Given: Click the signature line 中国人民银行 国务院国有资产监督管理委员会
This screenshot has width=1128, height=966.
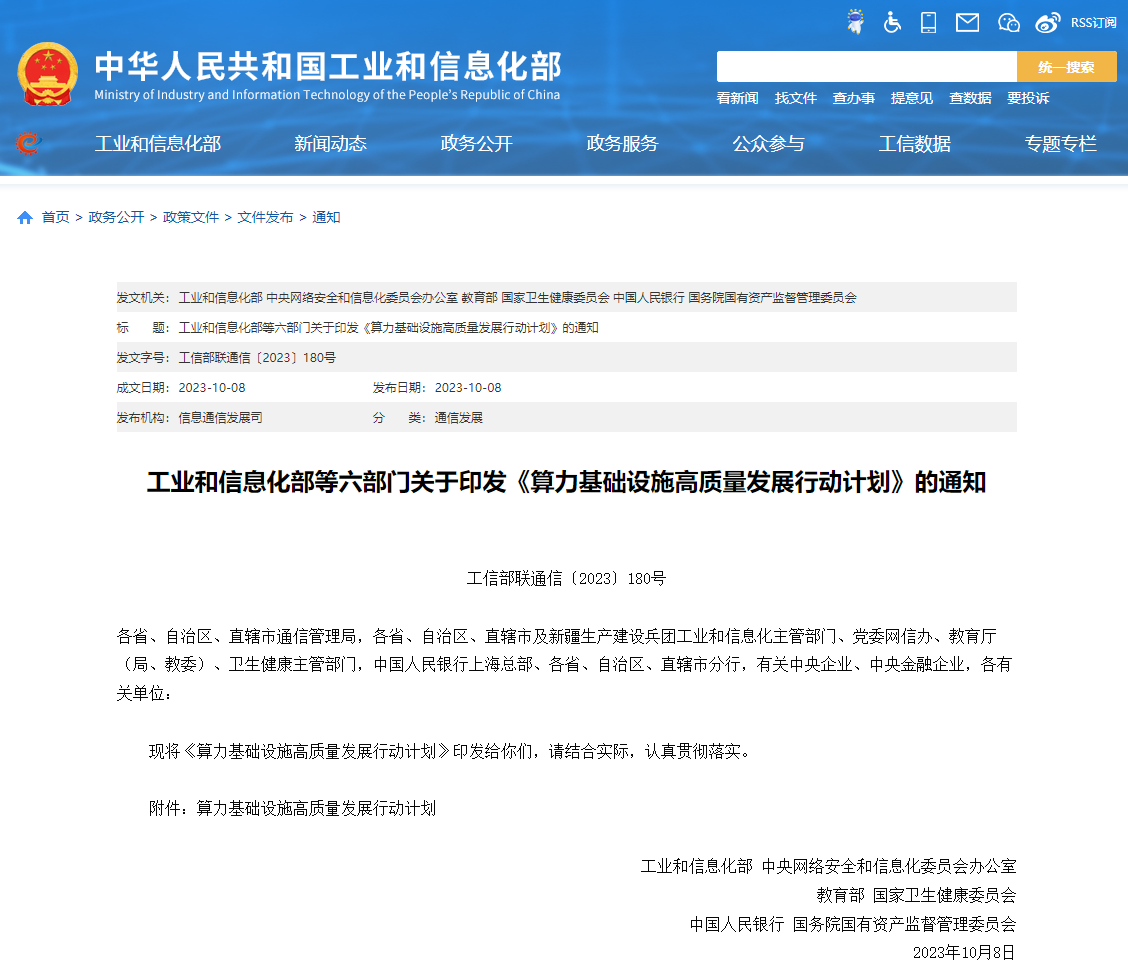Looking at the screenshot, I should pos(852,924).
